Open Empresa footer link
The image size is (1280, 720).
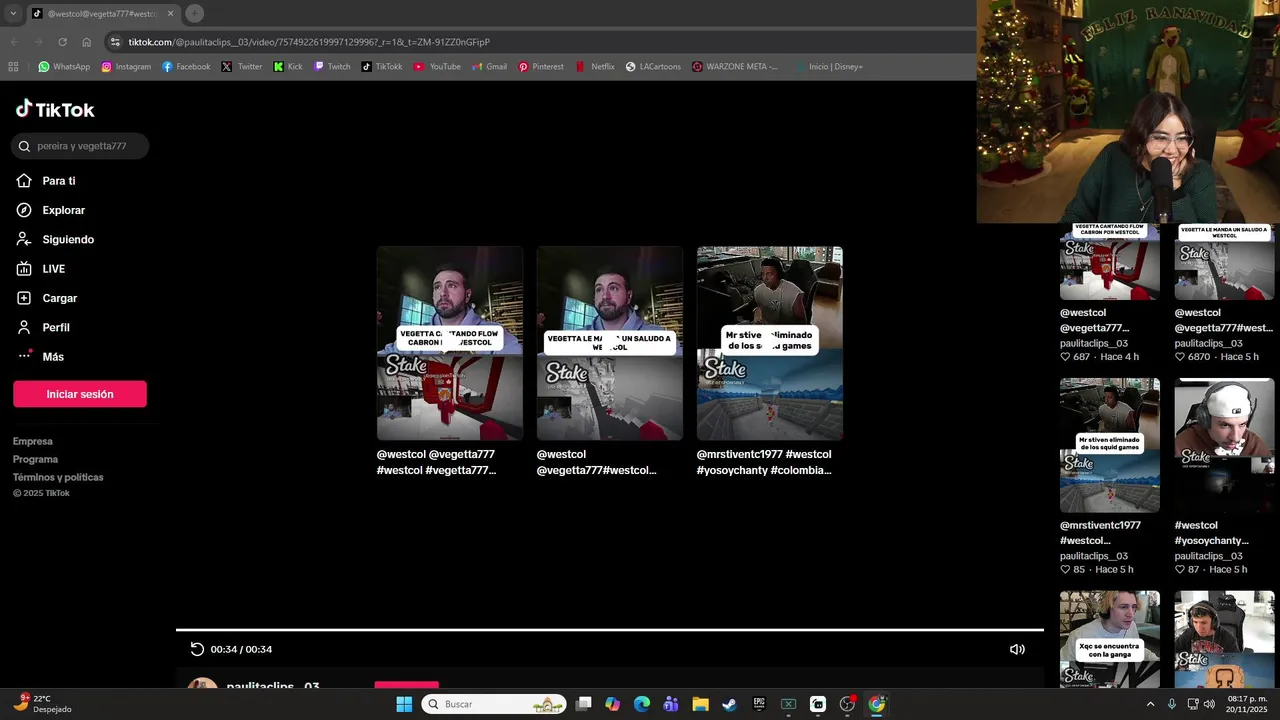pos(33,441)
